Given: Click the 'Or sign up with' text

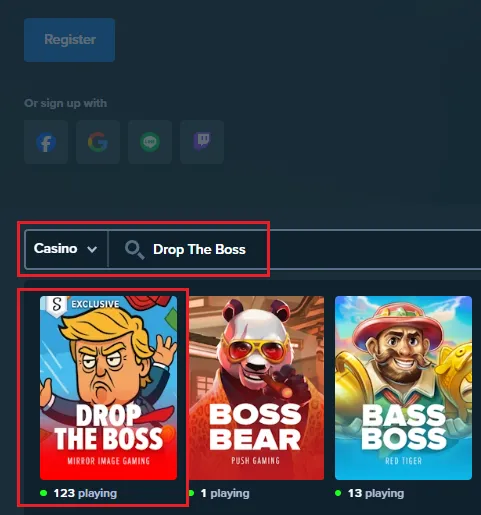Looking at the screenshot, I should [x=66, y=103].
